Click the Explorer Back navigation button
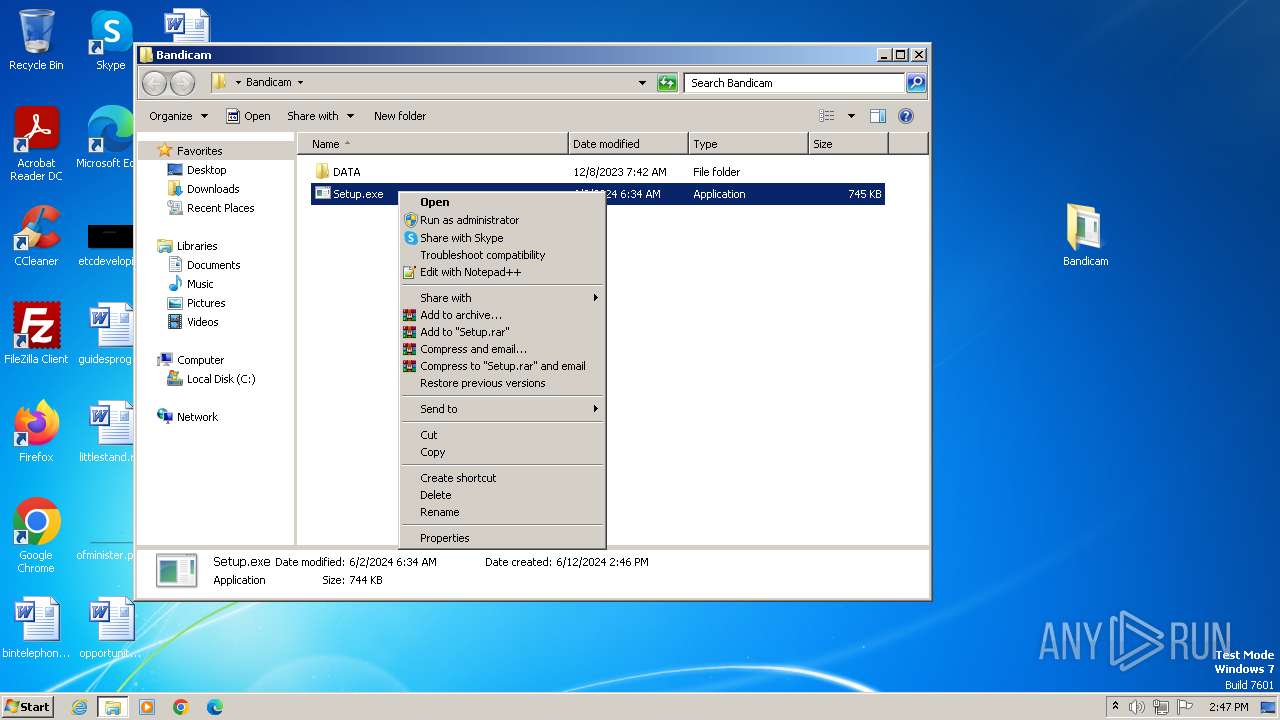The image size is (1280, 720). click(x=154, y=83)
